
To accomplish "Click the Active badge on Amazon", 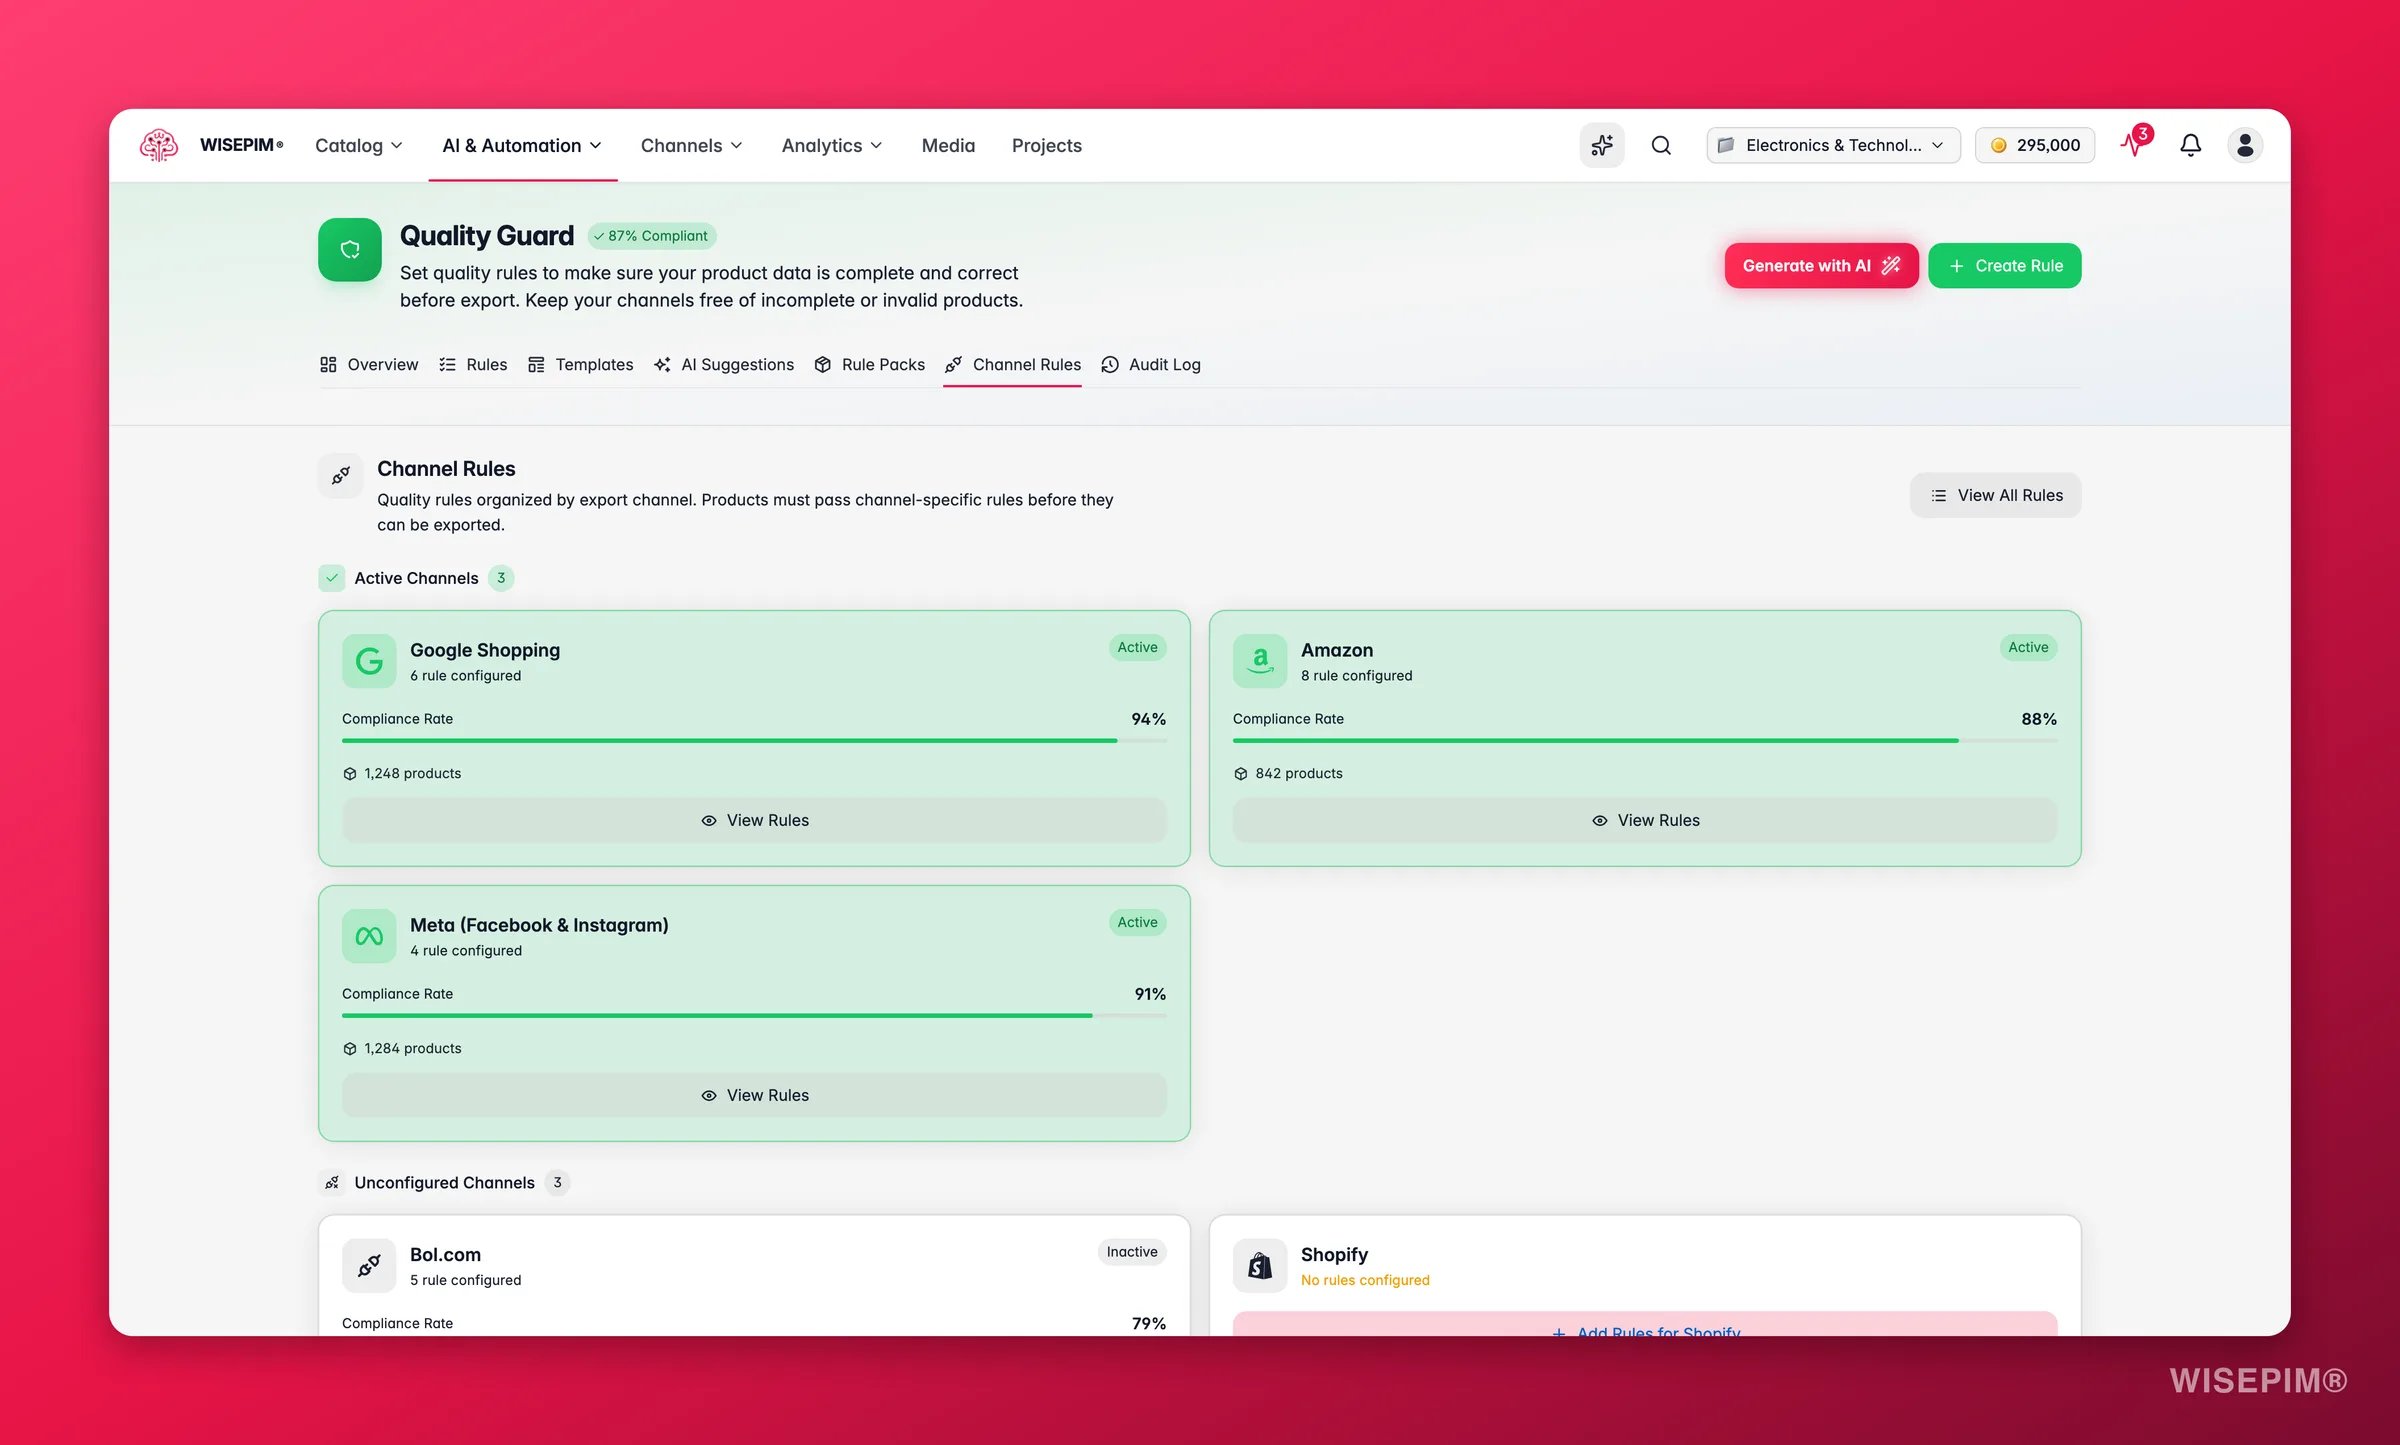I will [2028, 647].
